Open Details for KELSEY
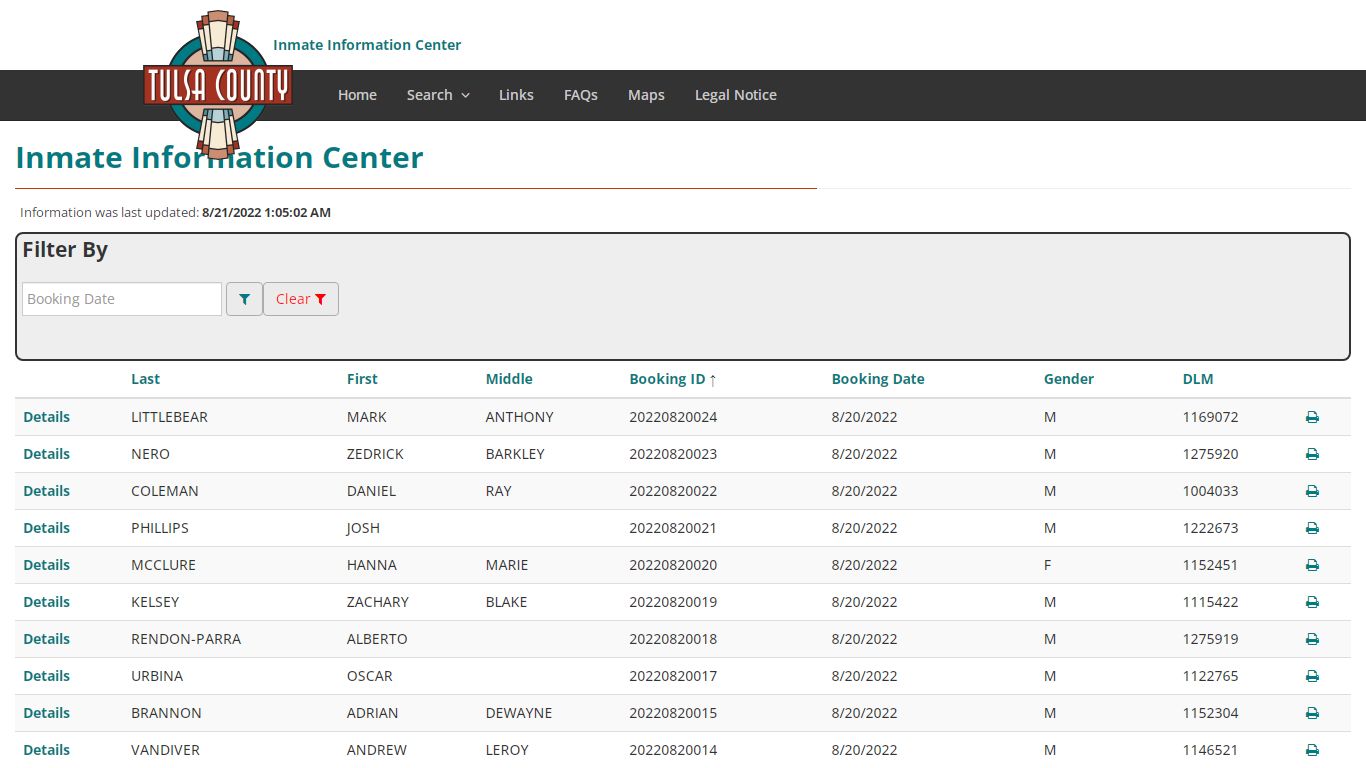 tap(47, 602)
